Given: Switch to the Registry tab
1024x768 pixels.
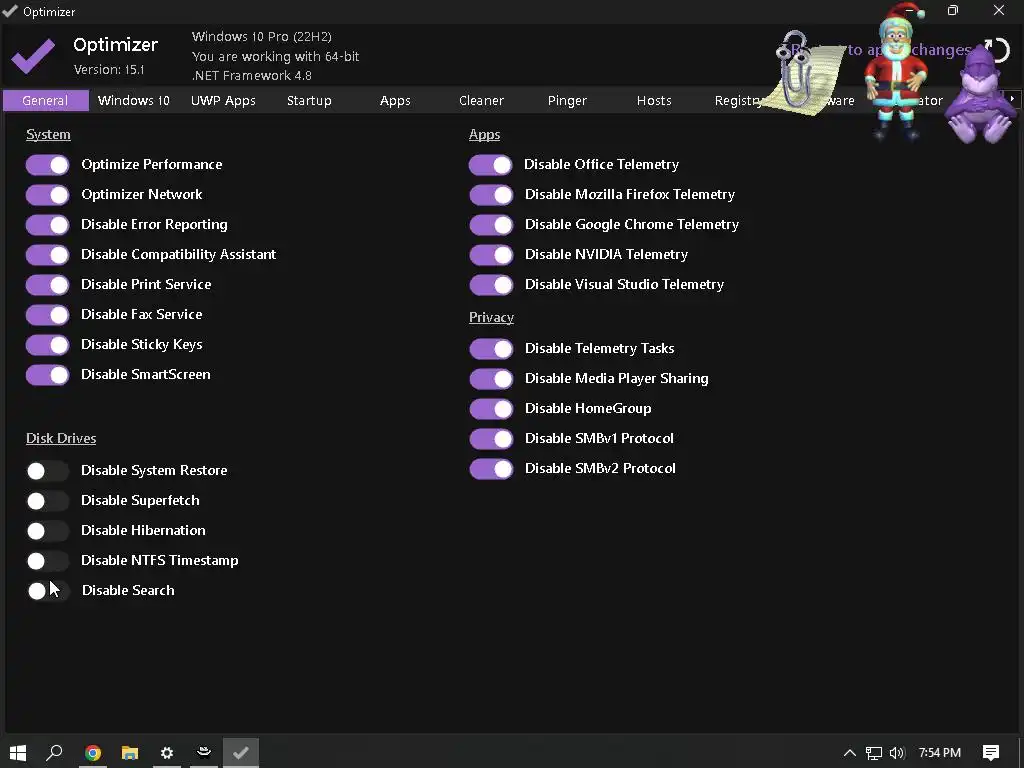Looking at the screenshot, I should (739, 101).
